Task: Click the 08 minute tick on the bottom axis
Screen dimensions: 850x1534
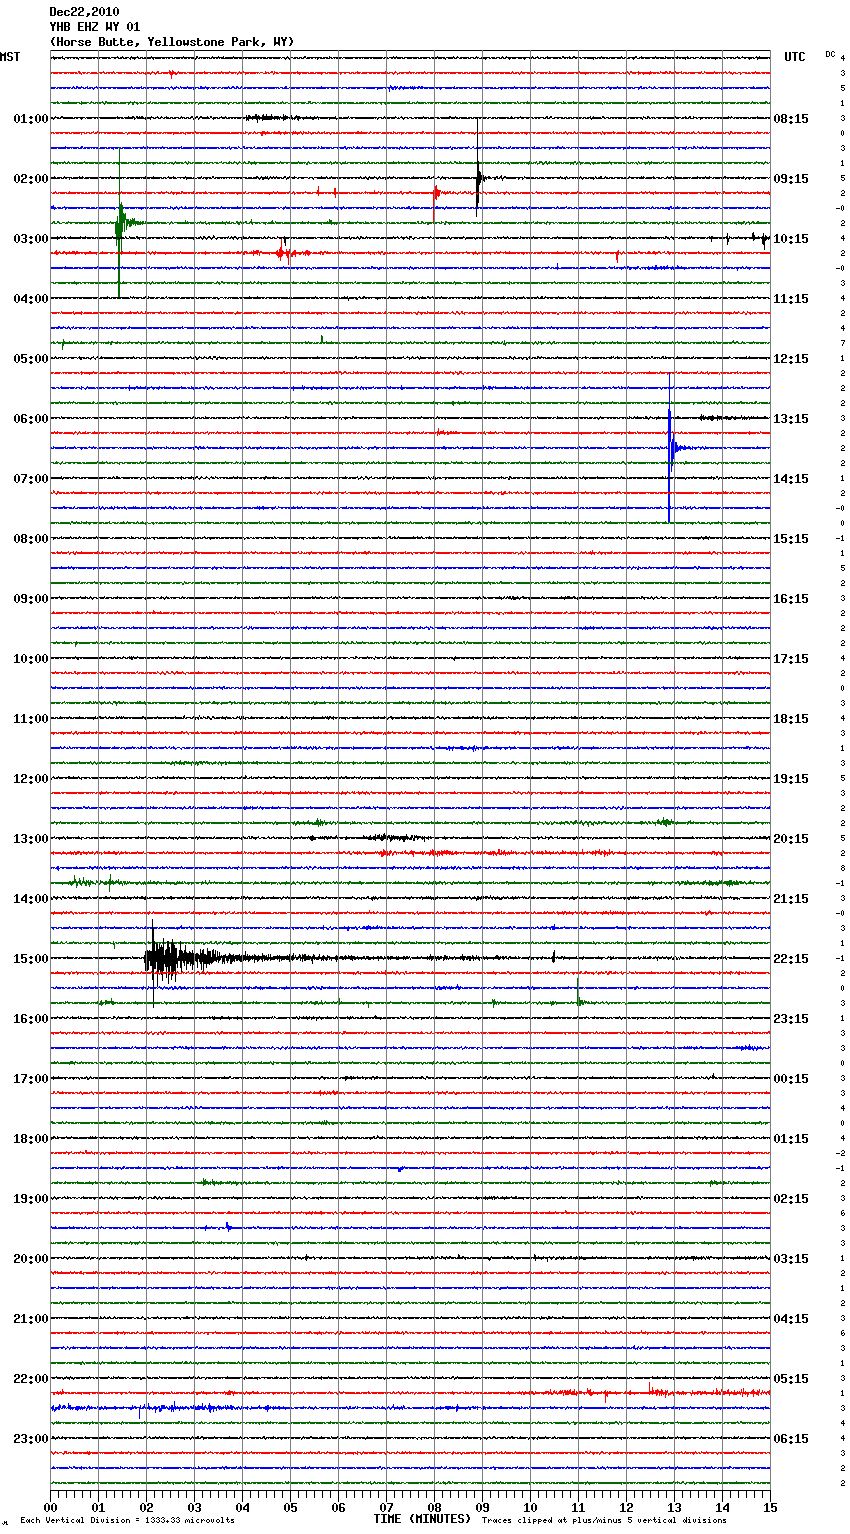Action: (434, 1507)
